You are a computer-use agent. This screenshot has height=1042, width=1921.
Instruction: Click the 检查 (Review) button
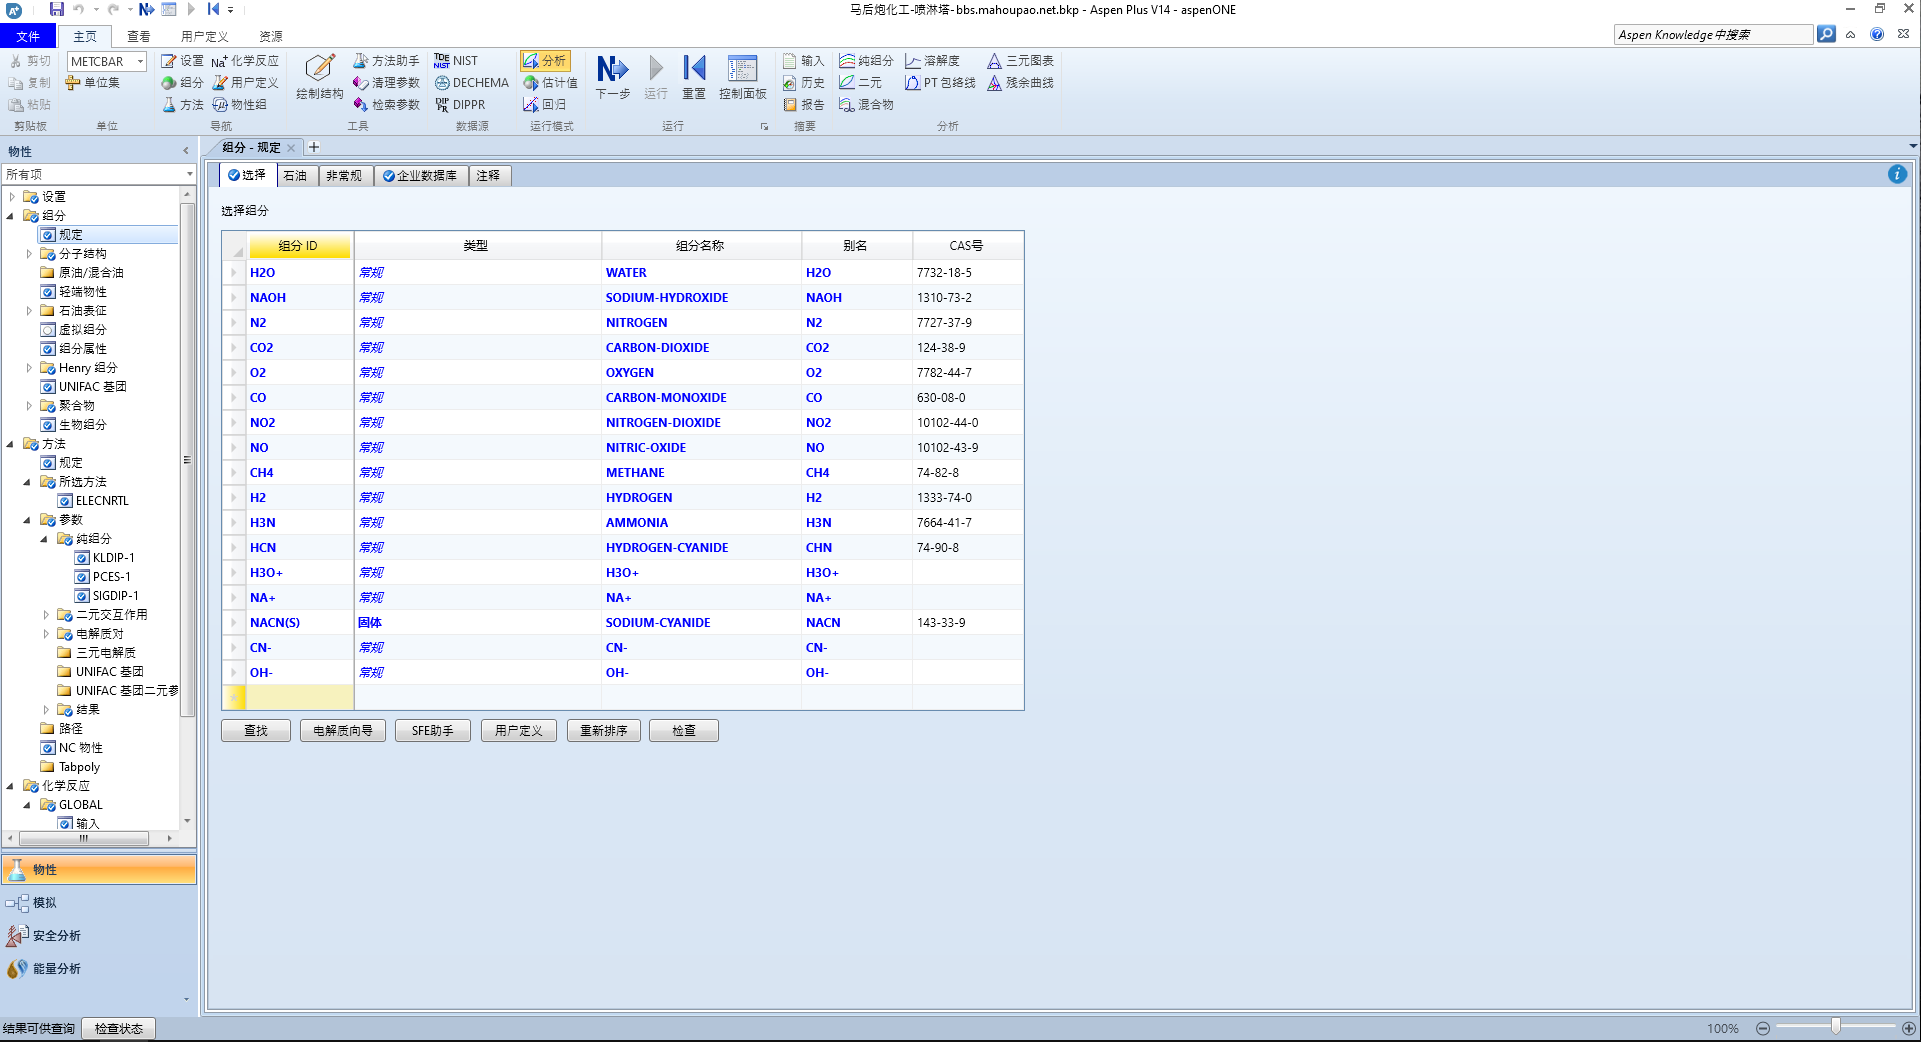click(683, 730)
